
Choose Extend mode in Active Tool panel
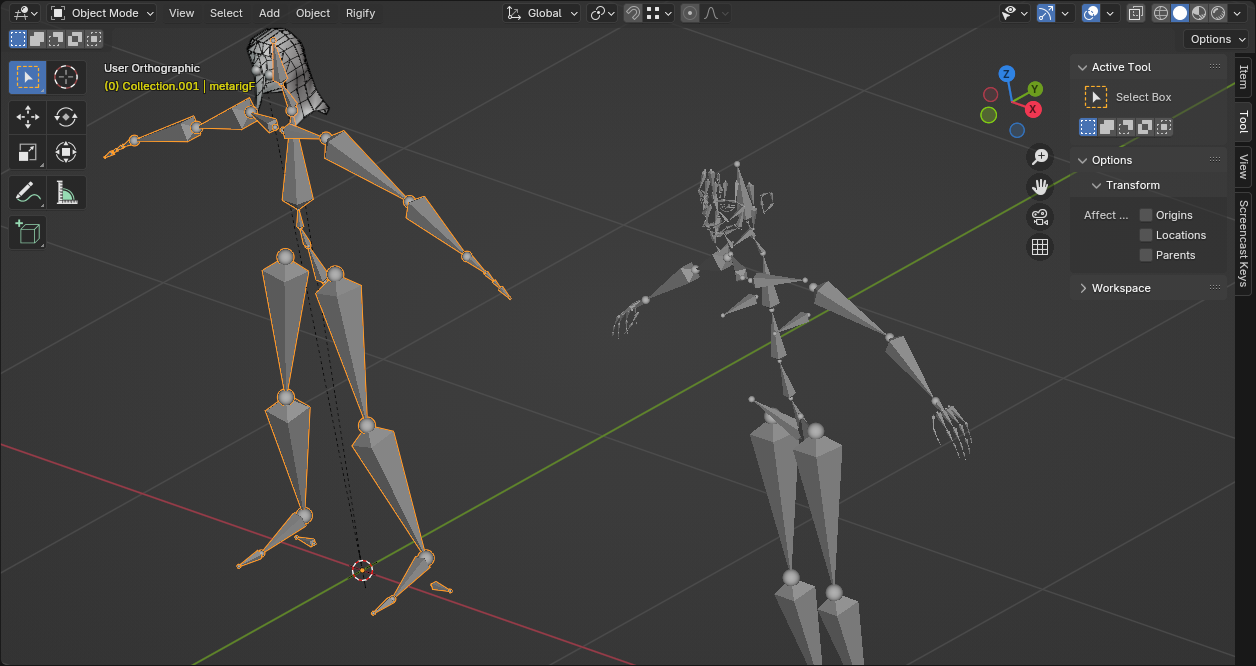coord(1107,127)
